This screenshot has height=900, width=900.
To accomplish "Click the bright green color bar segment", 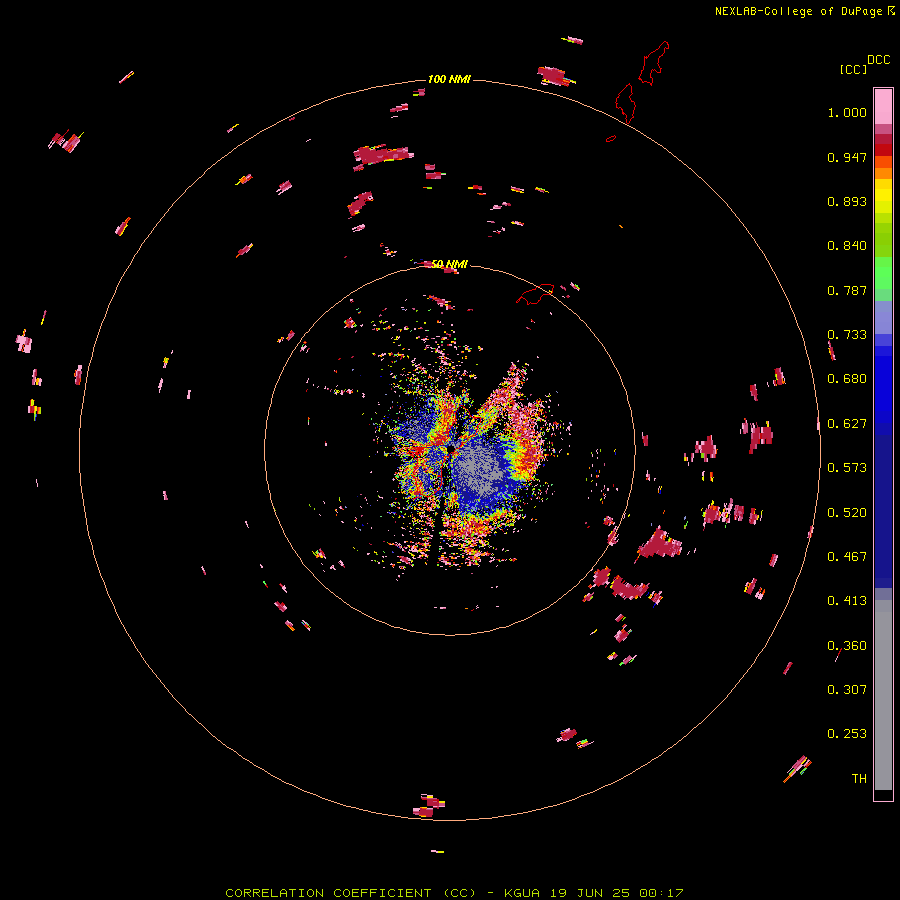I will tap(883, 273).
